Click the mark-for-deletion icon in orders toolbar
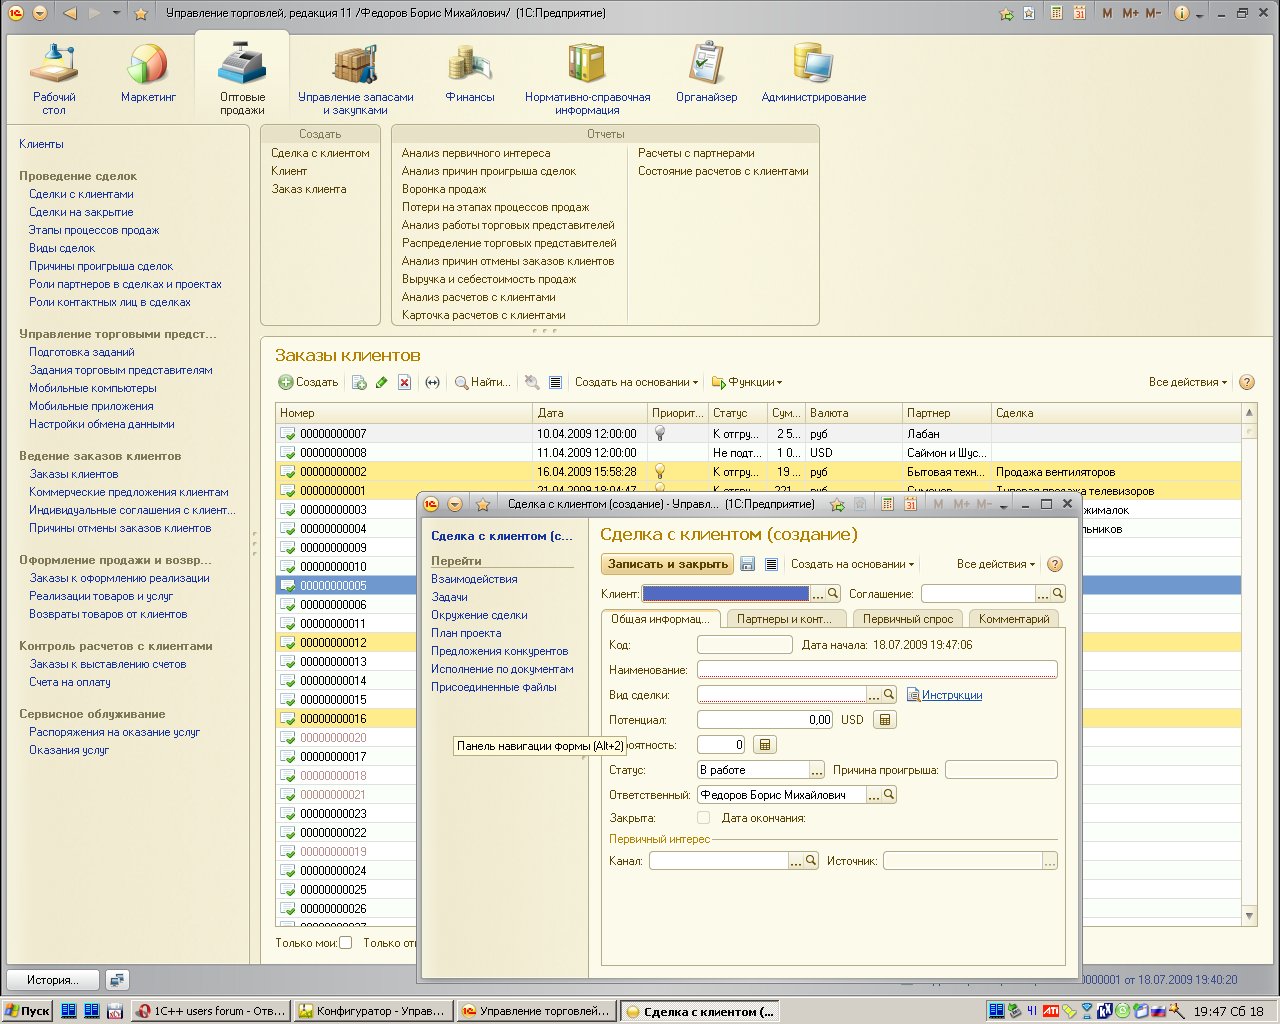Screen dimensions: 1280x1024 point(404,382)
